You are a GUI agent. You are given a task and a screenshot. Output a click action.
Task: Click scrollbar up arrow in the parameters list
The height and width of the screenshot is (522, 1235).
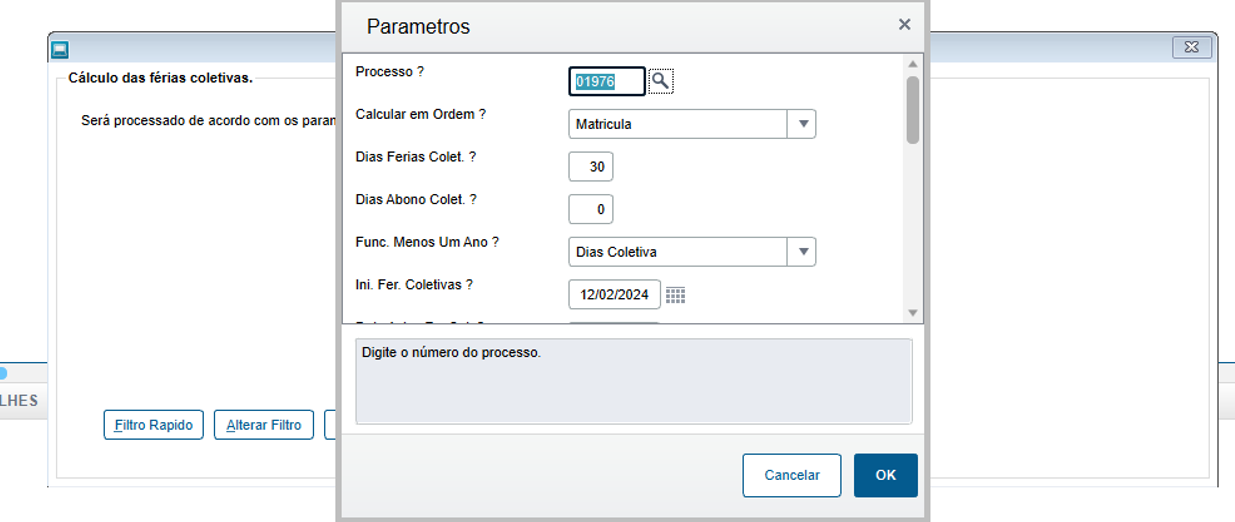coord(912,64)
